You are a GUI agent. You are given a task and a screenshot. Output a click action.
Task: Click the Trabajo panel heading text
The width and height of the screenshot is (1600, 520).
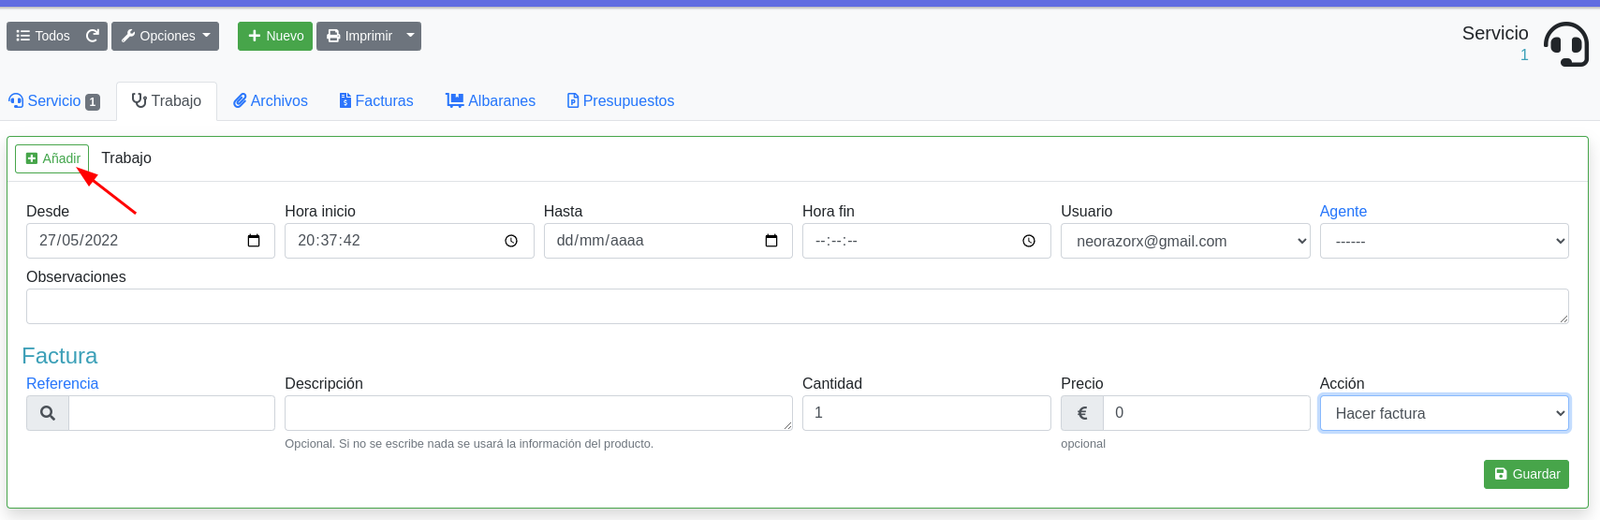pyautogui.click(x=126, y=158)
